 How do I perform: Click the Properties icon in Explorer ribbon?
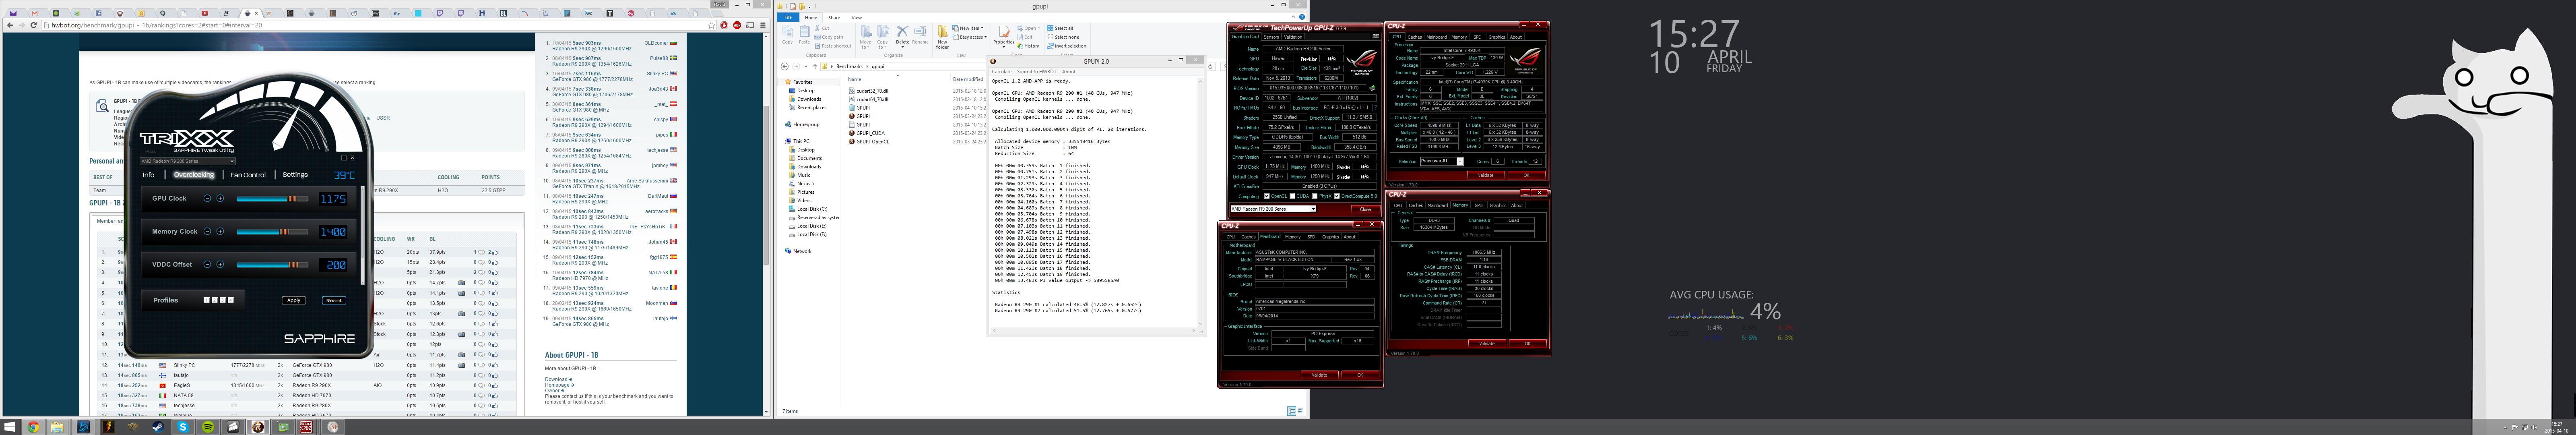[1004, 36]
